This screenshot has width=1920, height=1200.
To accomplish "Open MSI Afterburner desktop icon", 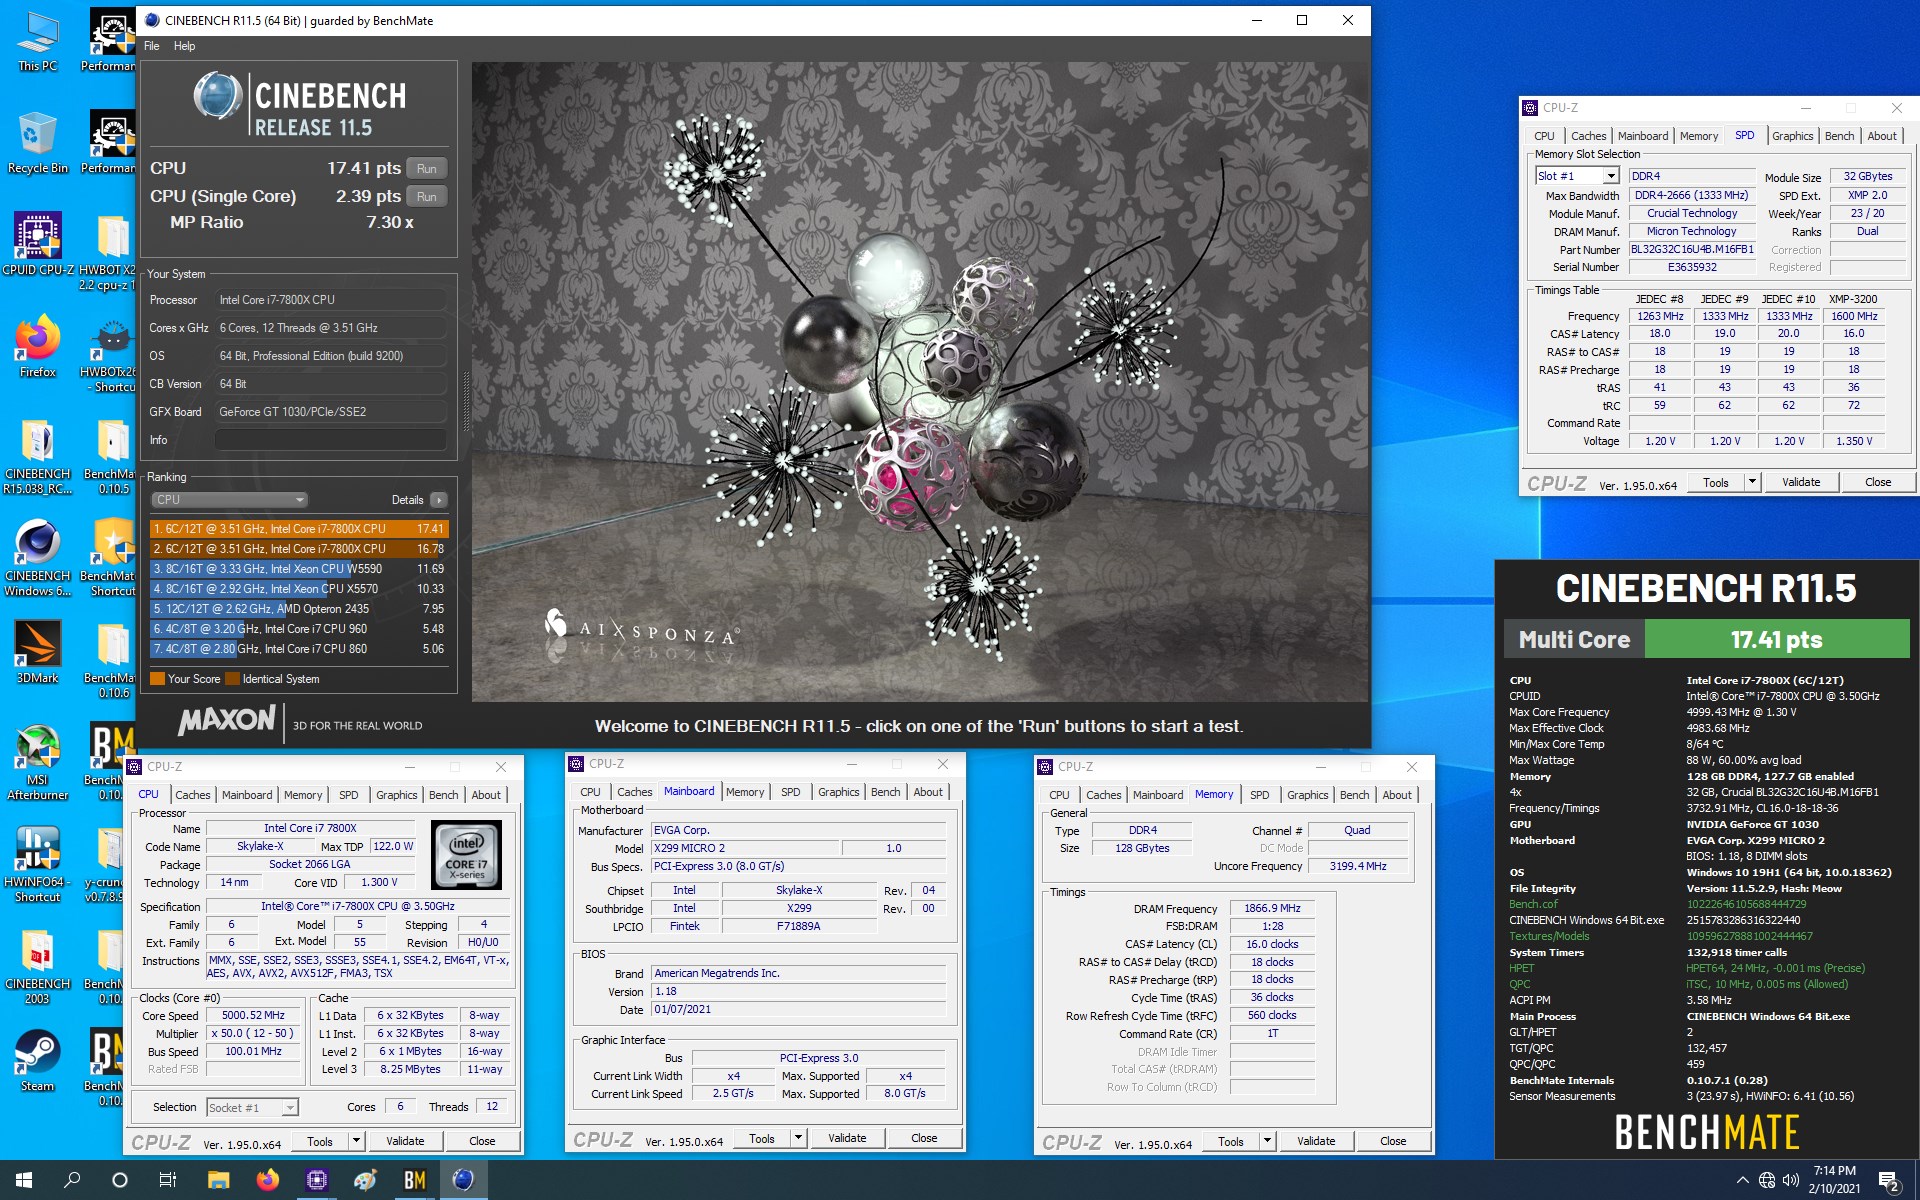I will coord(37,762).
